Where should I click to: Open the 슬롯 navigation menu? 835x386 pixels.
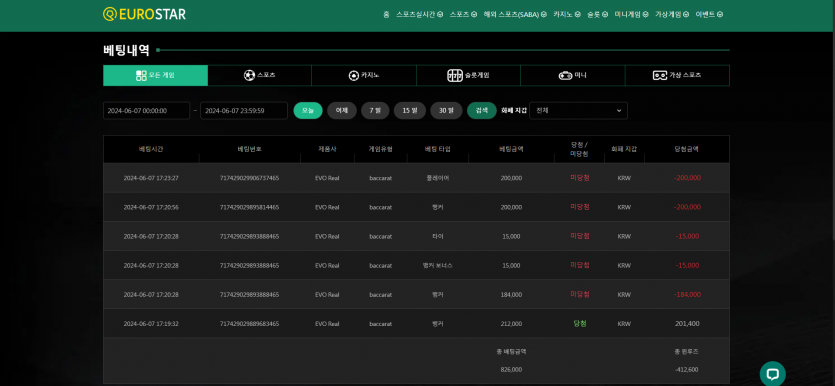tap(597, 14)
